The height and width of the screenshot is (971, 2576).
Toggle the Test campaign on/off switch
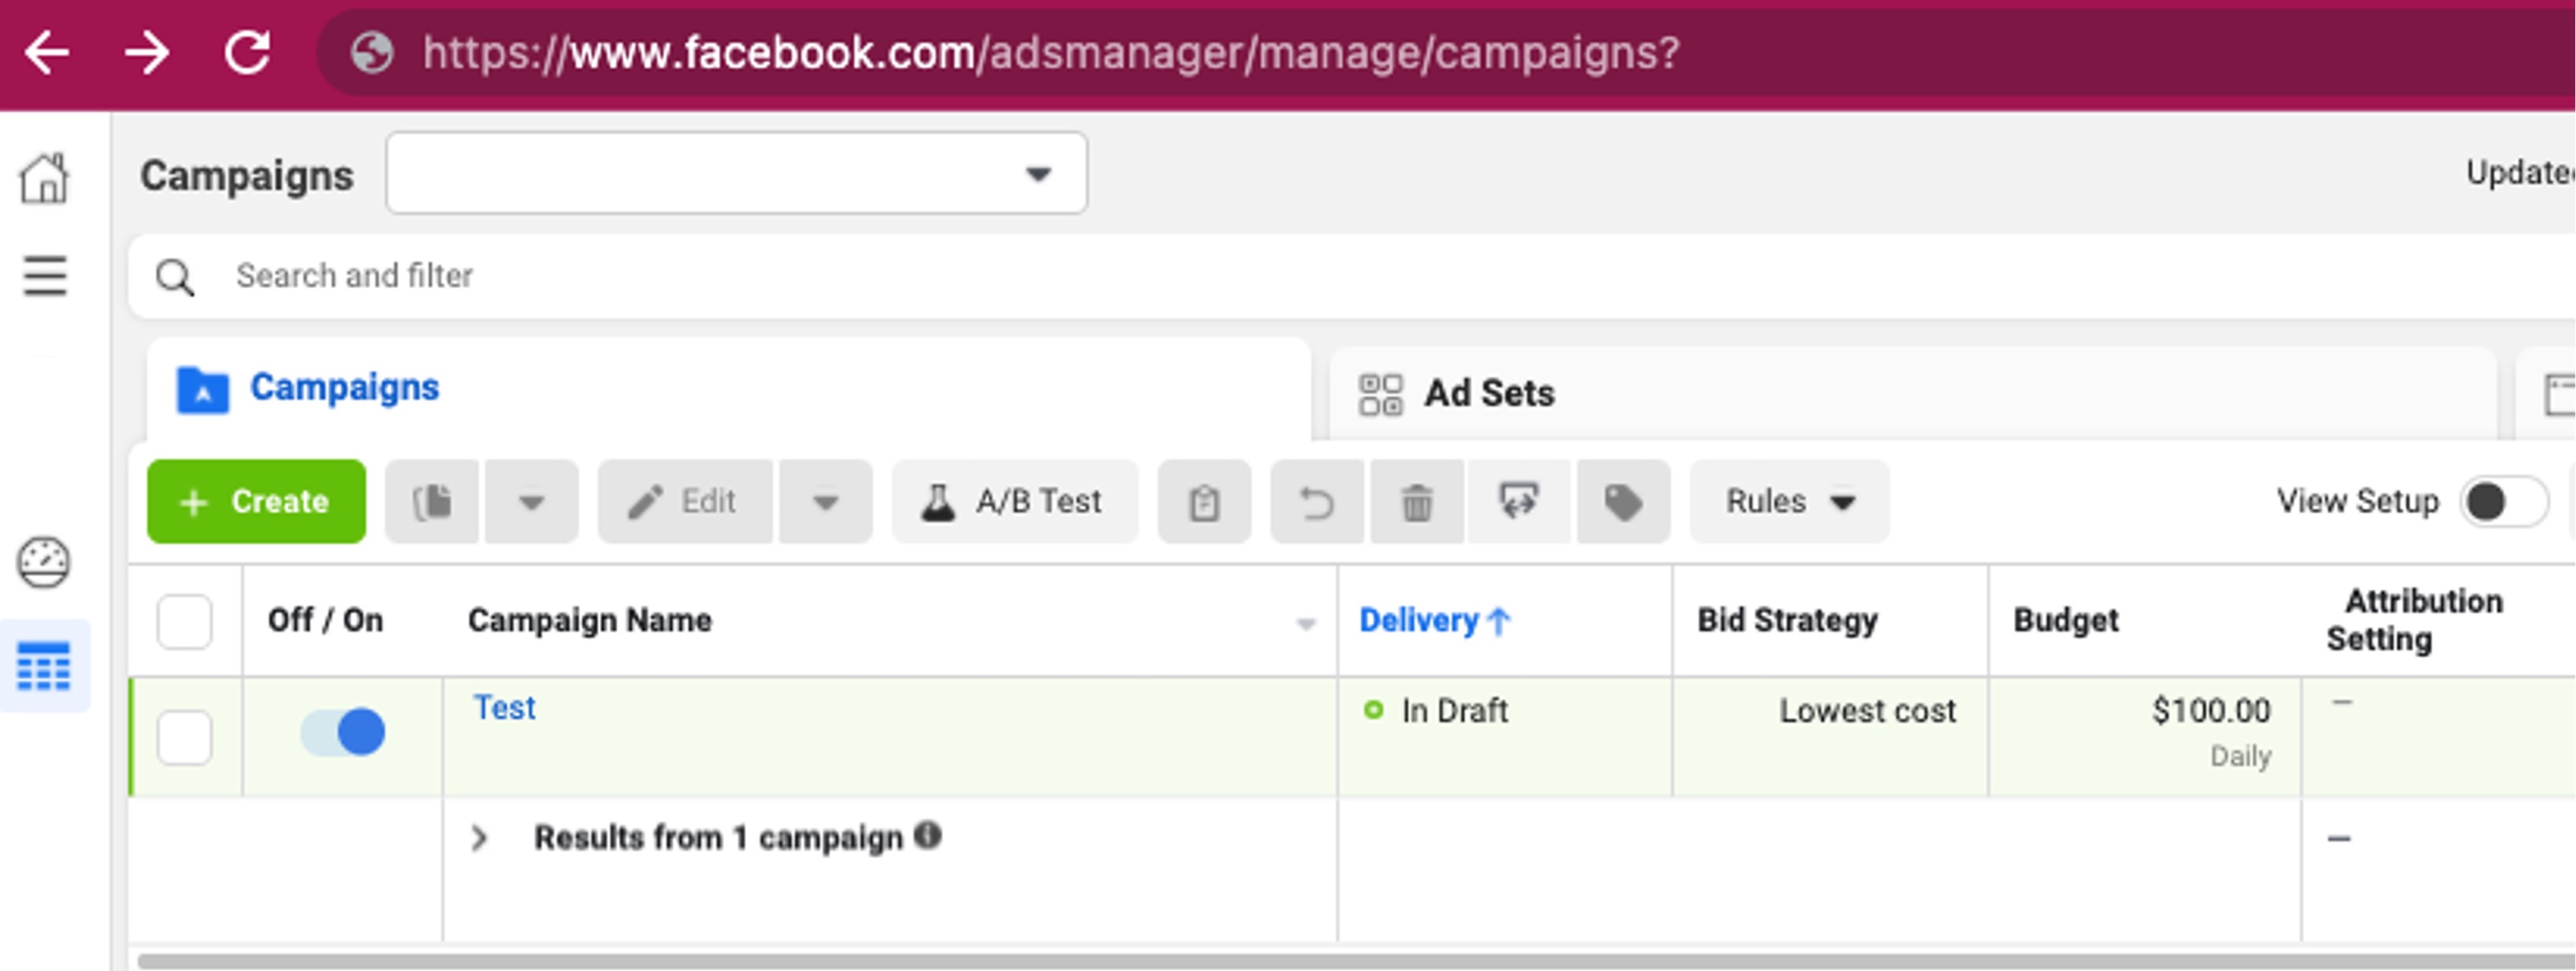pos(343,732)
